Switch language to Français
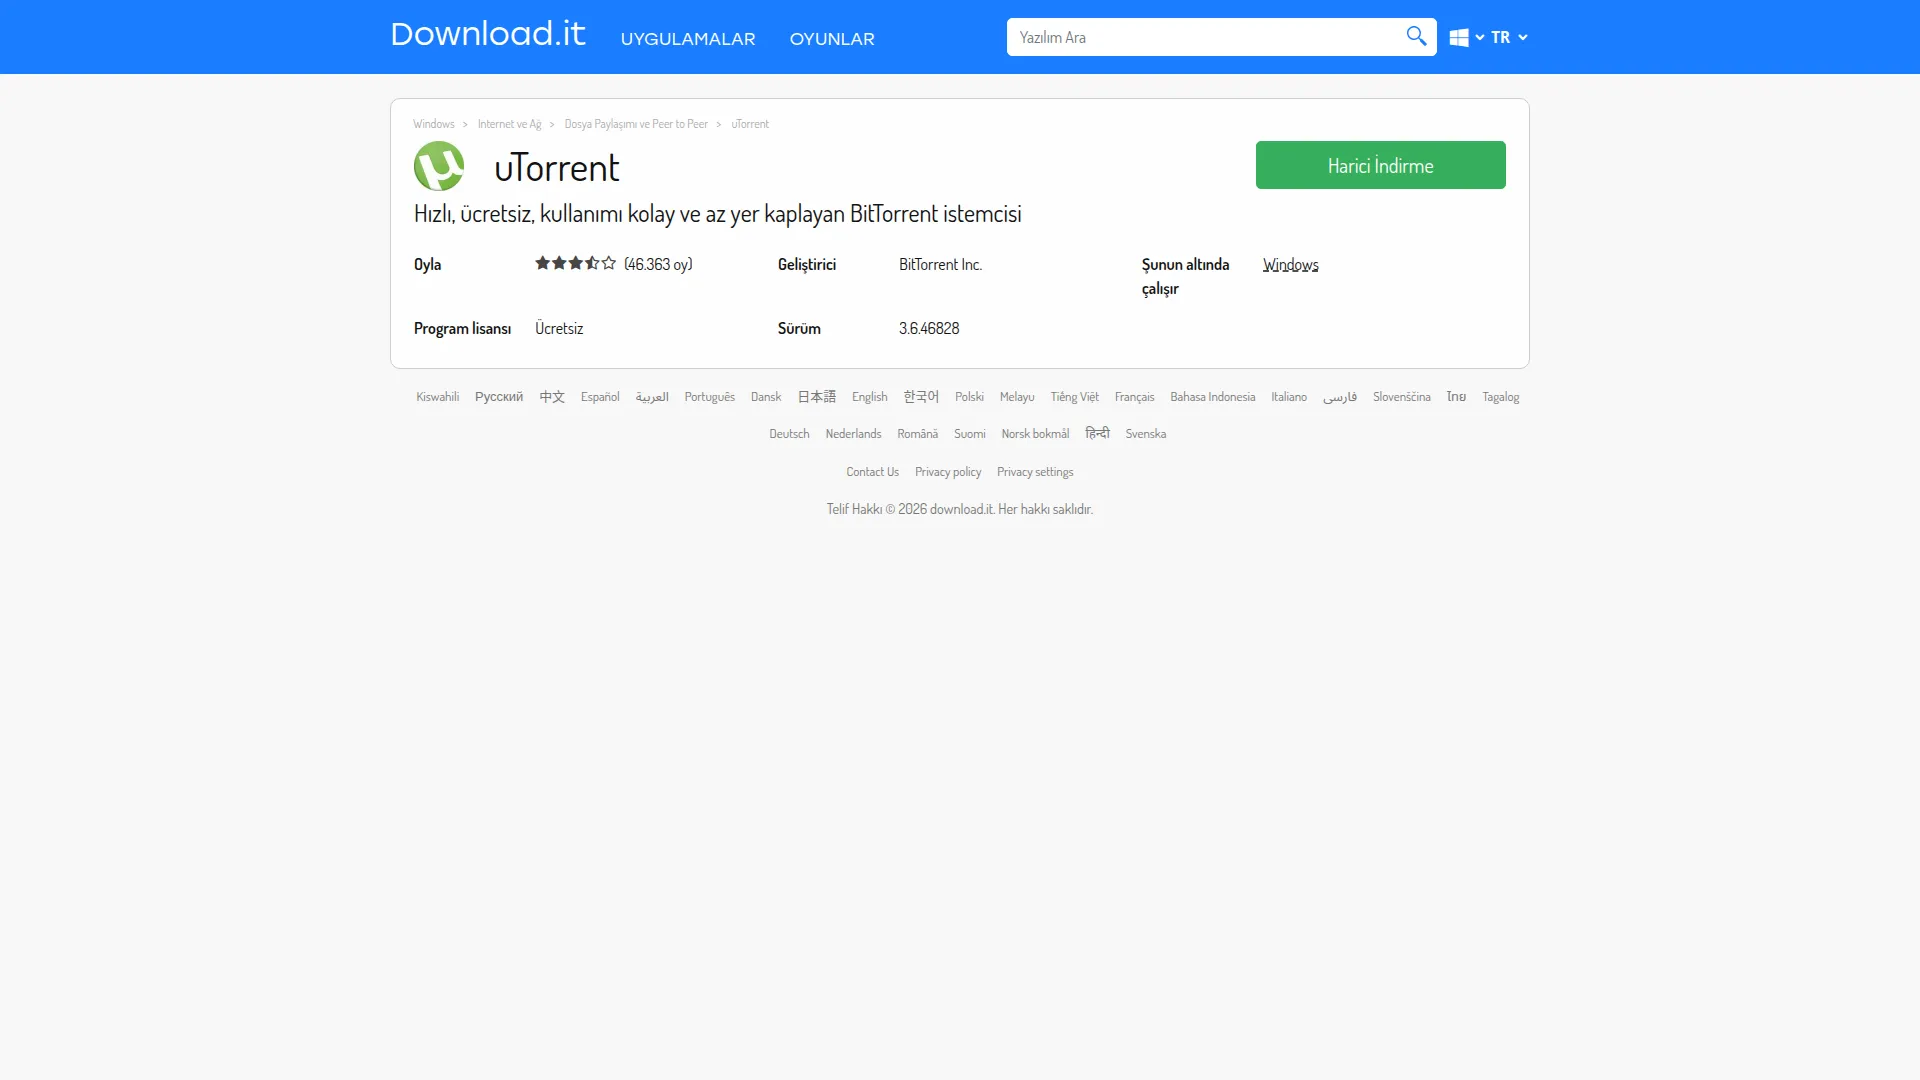The width and height of the screenshot is (1920, 1080). (1135, 397)
